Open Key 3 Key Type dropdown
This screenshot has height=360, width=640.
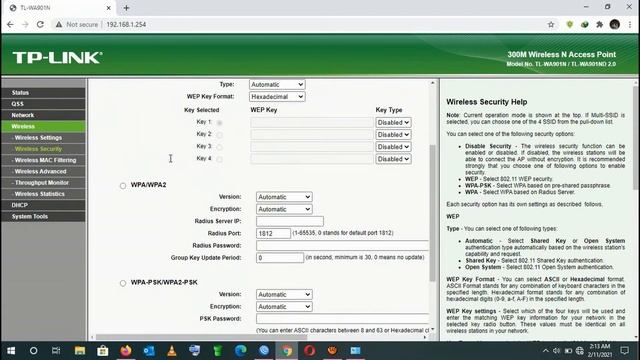click(x=393, y=147)
